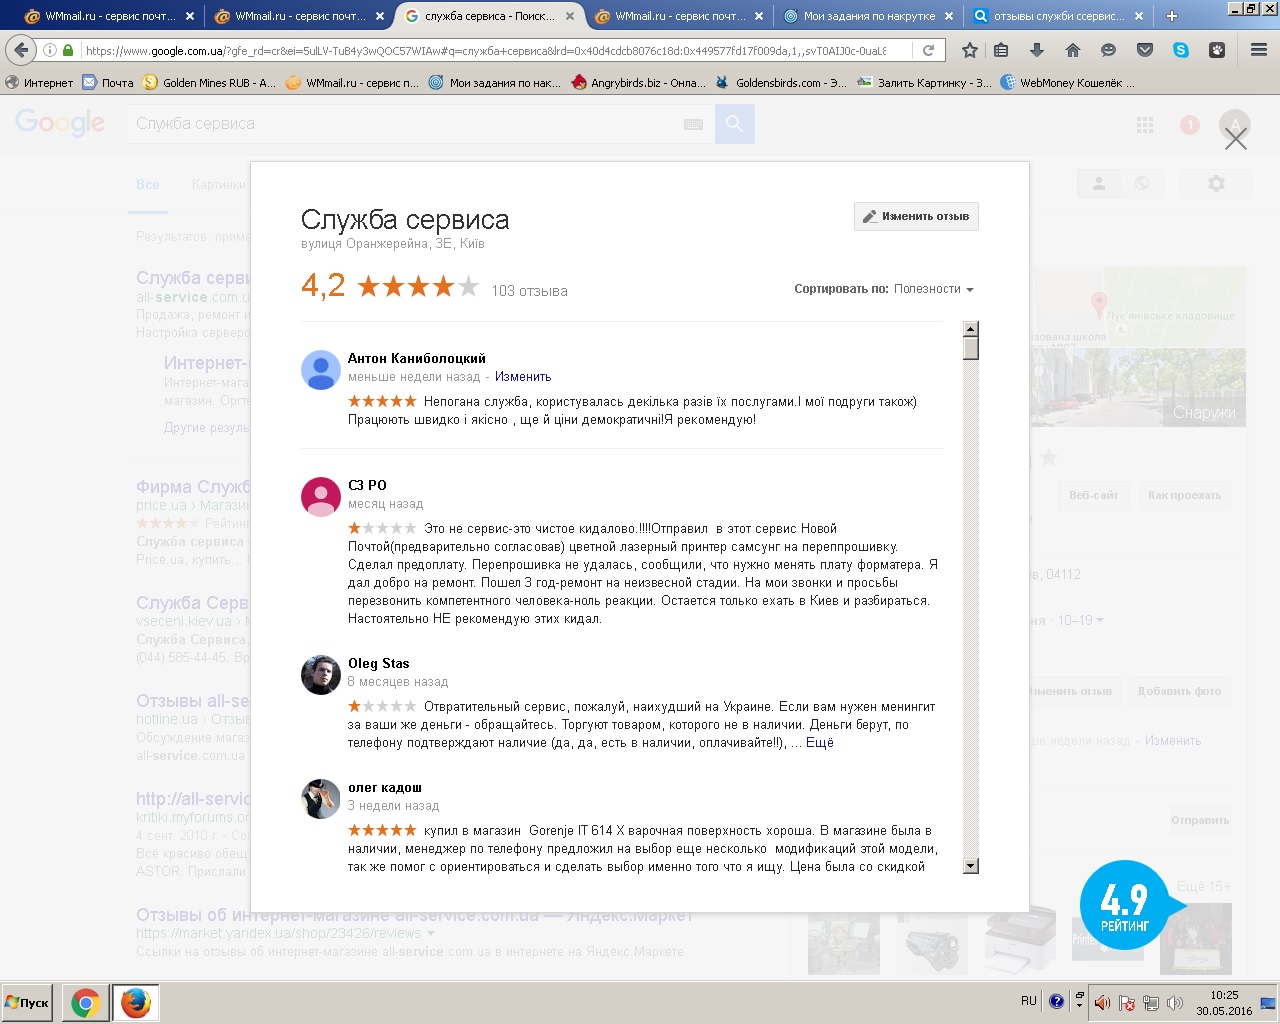This screenshot has width=1280, height=1024.
Task: Open the downloads arrow icon
Action: 1037,50
